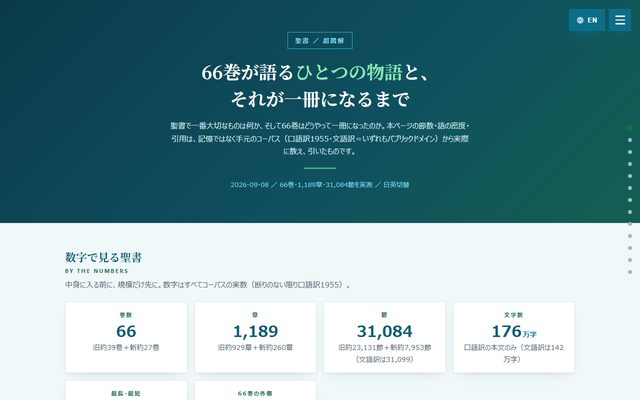Switch language with the EN globe button
Screen dimensions: 640x400
coord(587,20)
